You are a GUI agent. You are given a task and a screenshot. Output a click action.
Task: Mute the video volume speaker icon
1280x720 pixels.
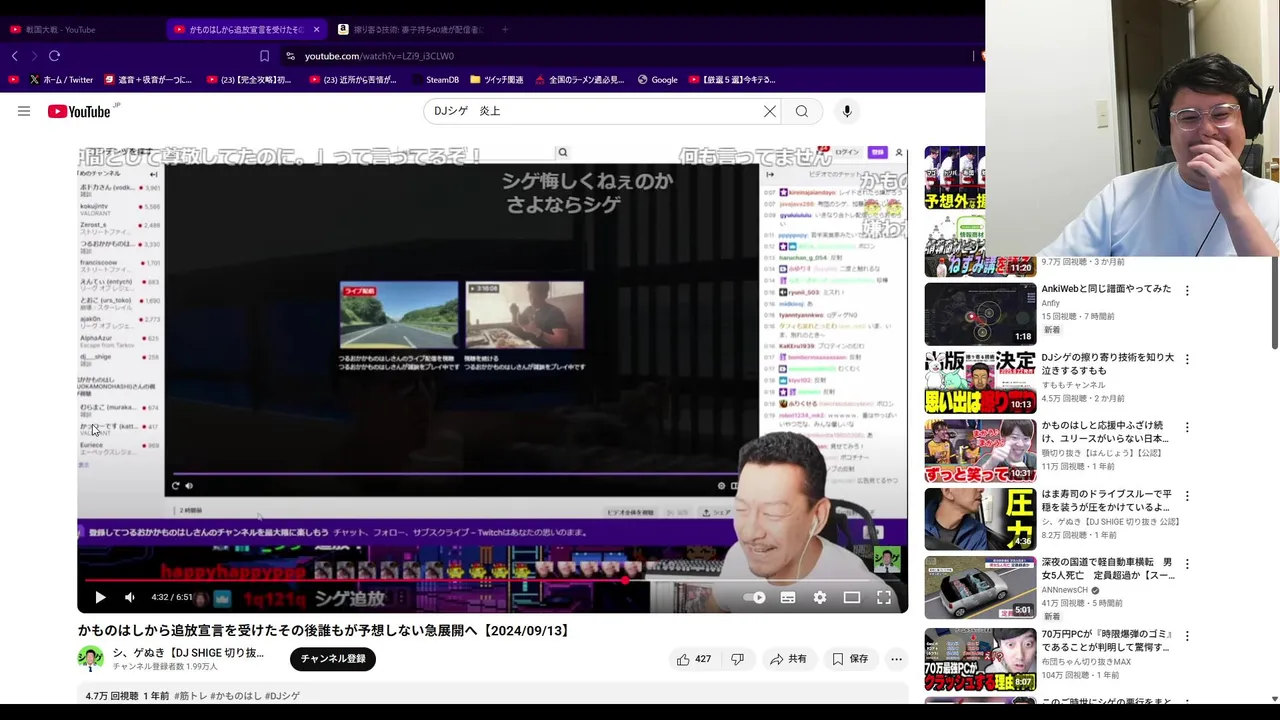130,597
